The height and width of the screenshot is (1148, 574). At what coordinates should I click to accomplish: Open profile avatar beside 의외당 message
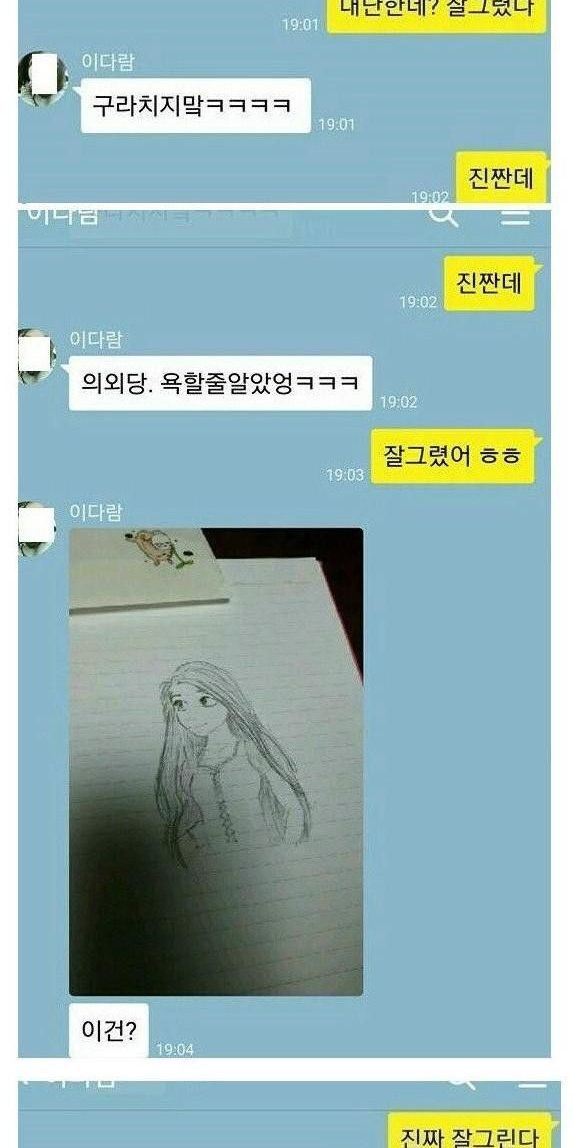(x=37, y=357)
